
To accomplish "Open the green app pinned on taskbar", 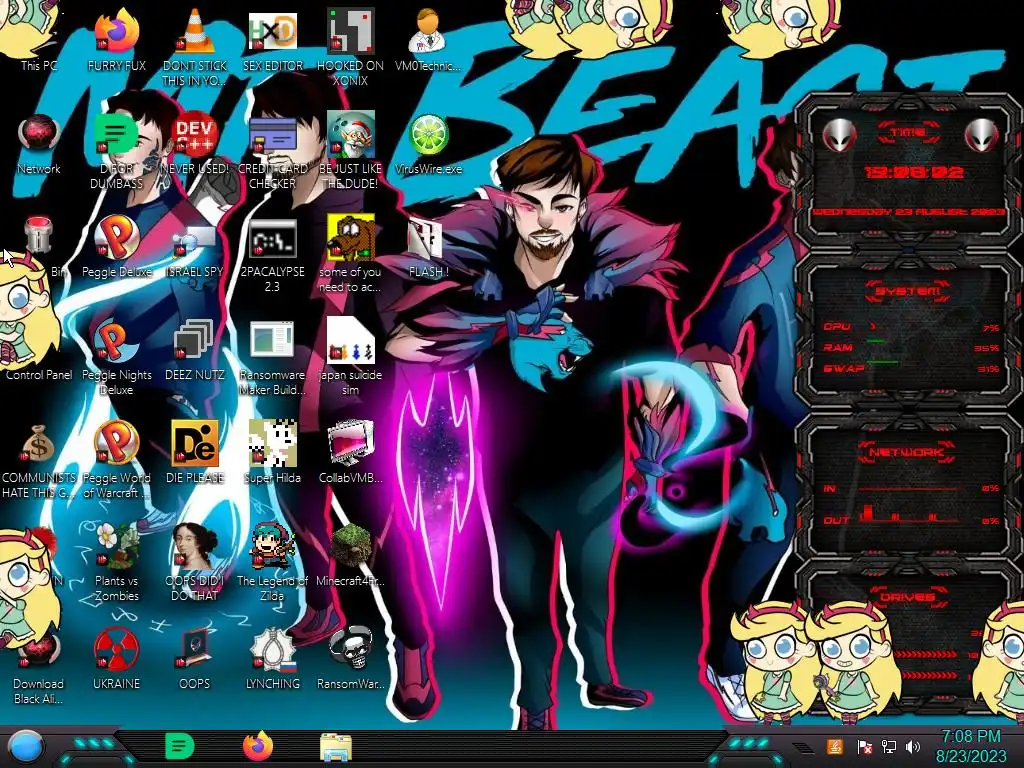I will click(180, 746).
